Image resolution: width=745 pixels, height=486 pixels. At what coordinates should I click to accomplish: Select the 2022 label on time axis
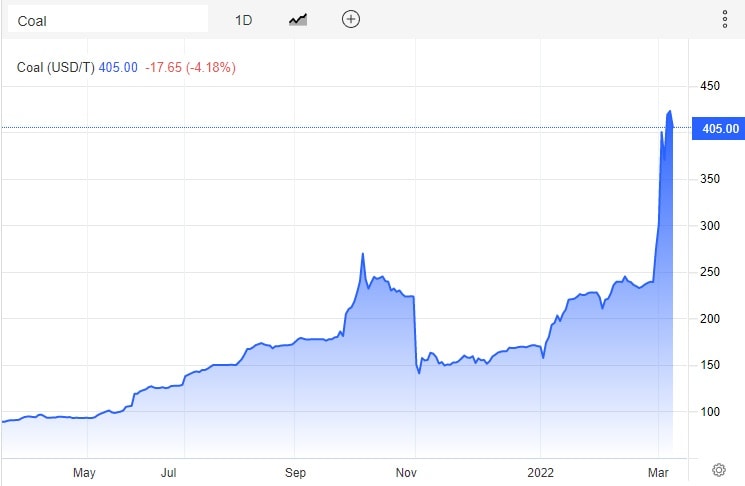coord(540,470)
